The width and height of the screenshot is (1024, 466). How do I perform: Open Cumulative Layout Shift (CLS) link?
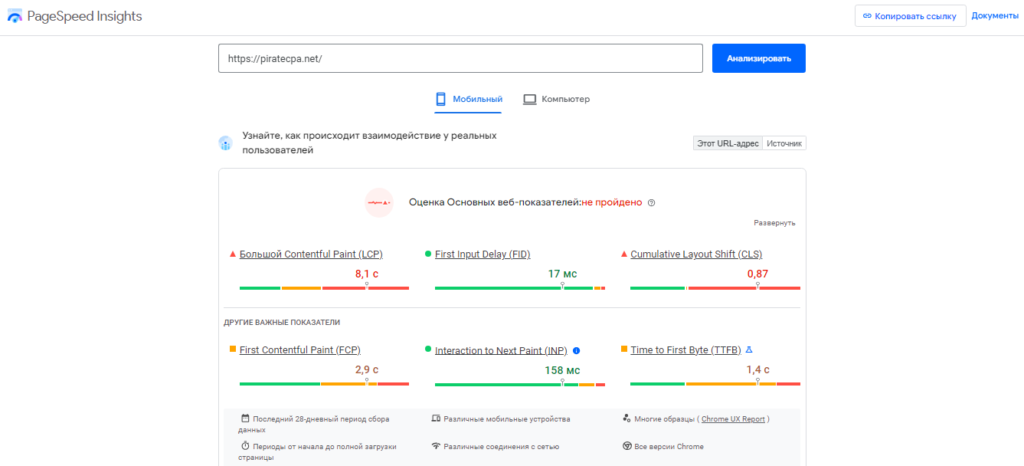696,255
